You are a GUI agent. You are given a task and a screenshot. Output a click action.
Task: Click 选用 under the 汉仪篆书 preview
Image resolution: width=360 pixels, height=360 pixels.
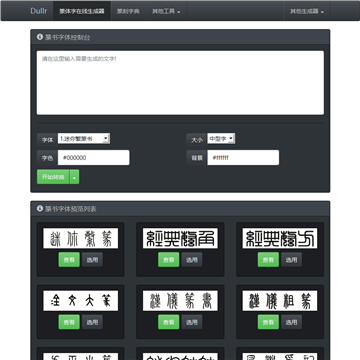tap(192, 322)
